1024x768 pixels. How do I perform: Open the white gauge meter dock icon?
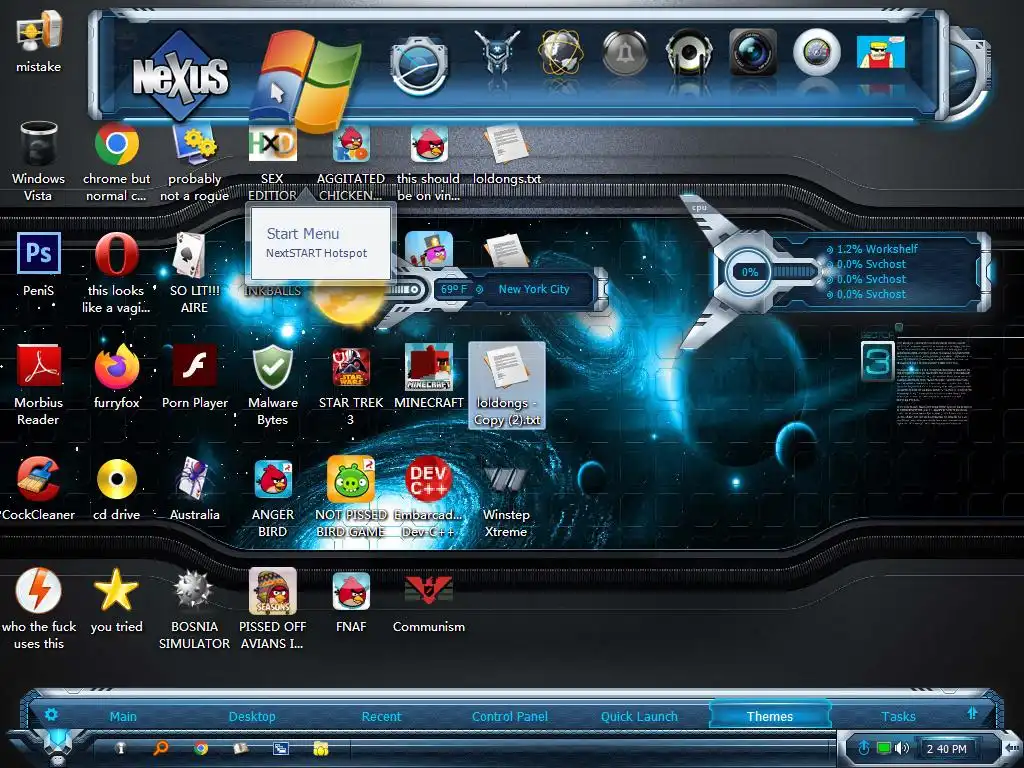[x=816, y=52]
